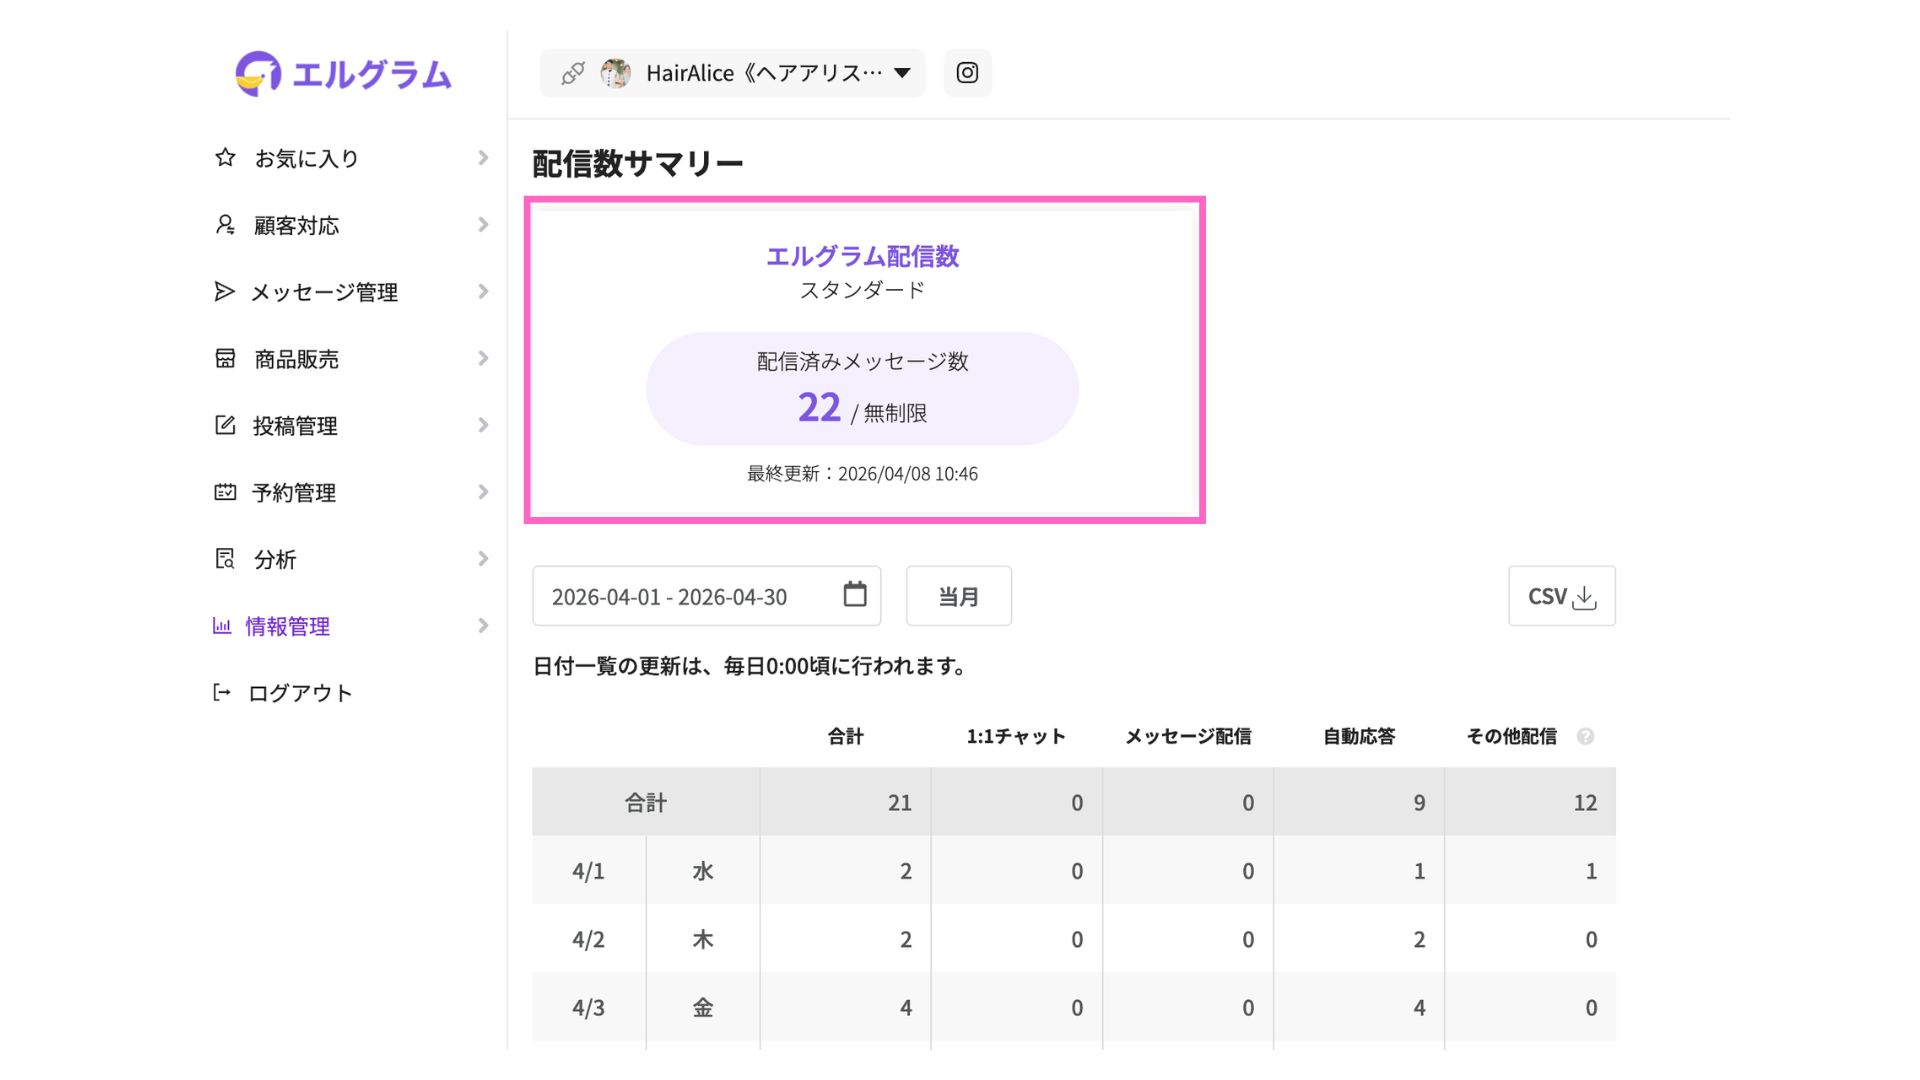
Task: Open the 情報管理 menu item
Action: pyautogui.click(x=287, y=626)
